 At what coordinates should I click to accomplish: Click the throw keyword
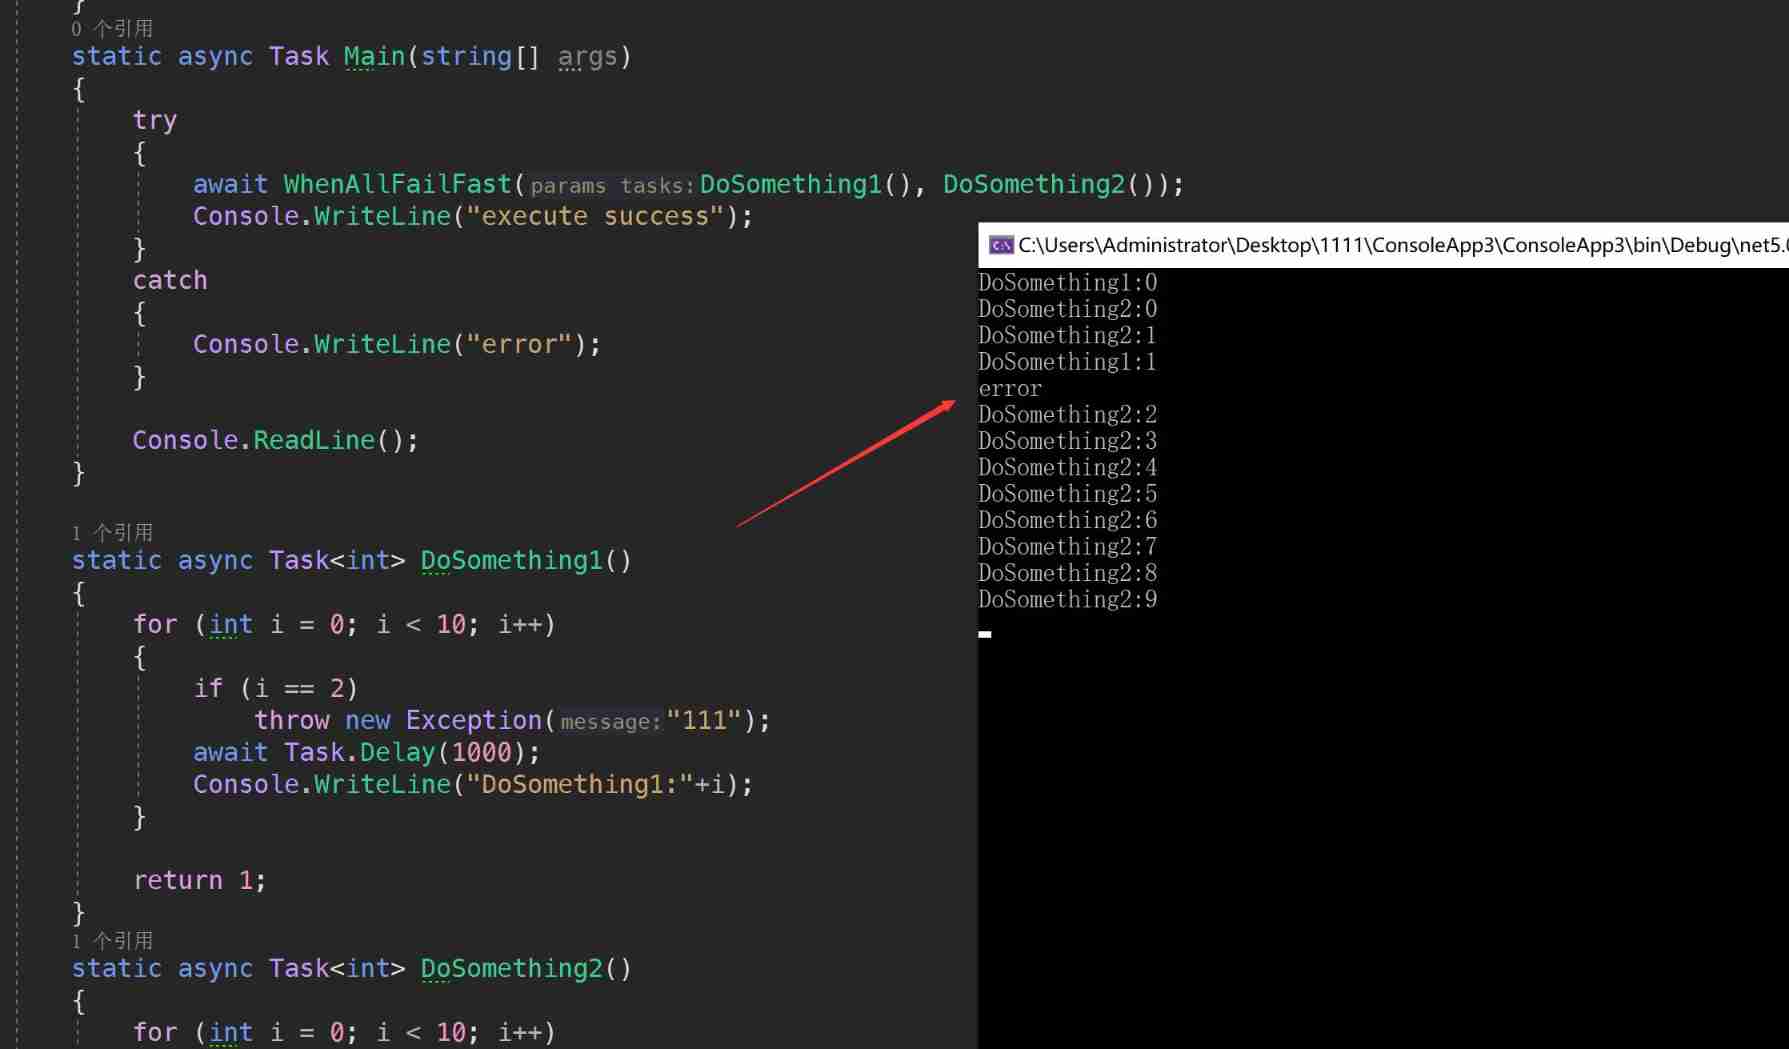[x=291, y=721]
